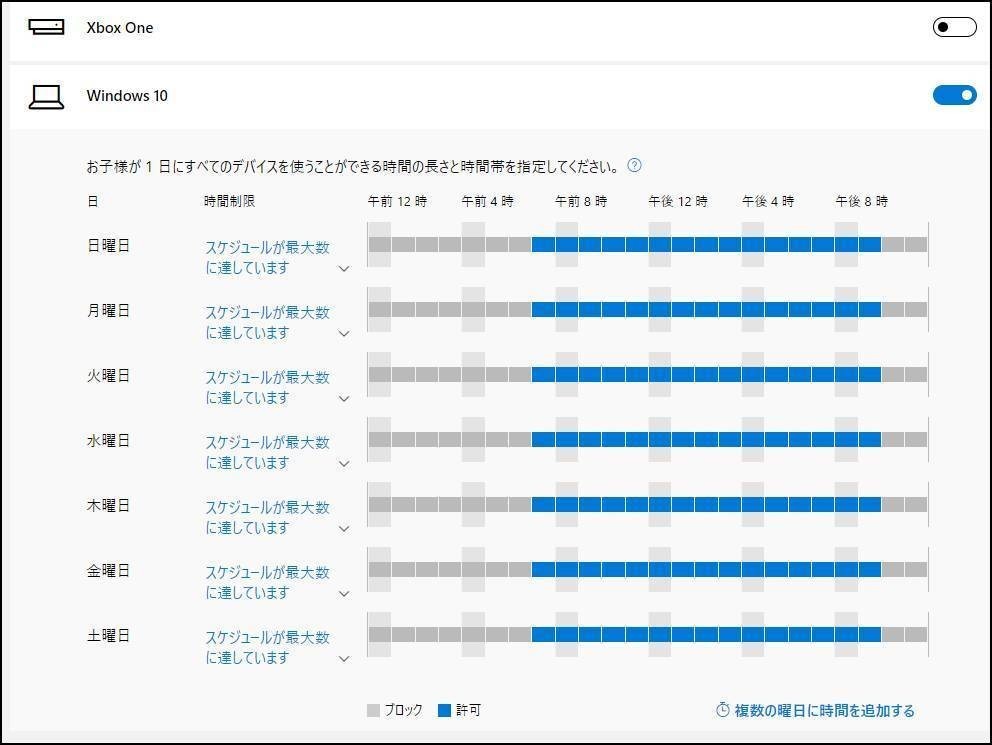Expand the 日曜日 schedule details chevron
The width and height of the screenshot is (992, 745).
point(344,268)
